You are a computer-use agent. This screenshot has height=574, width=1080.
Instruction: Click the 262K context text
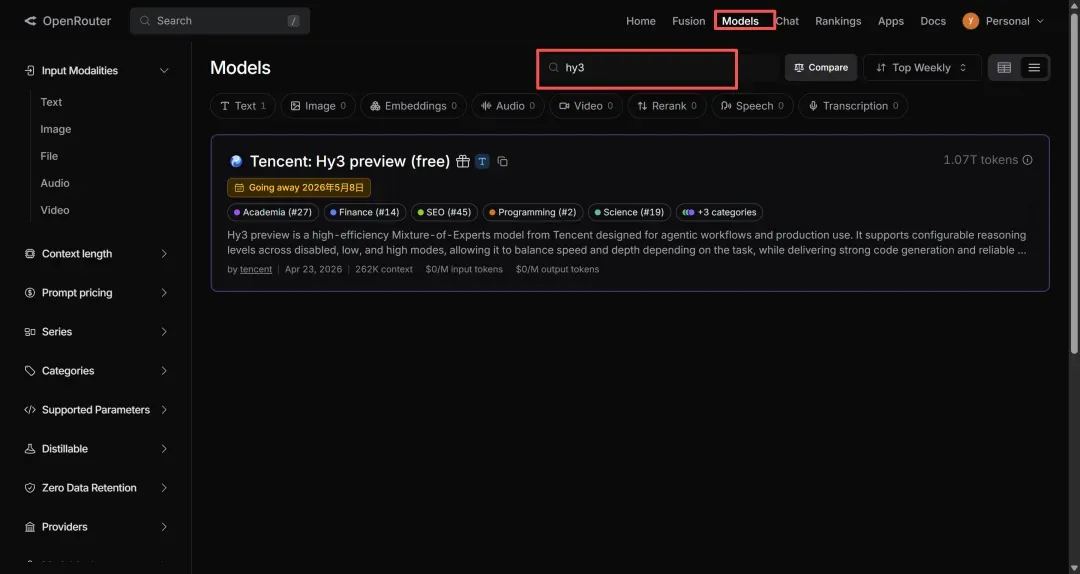click(384, 269)
